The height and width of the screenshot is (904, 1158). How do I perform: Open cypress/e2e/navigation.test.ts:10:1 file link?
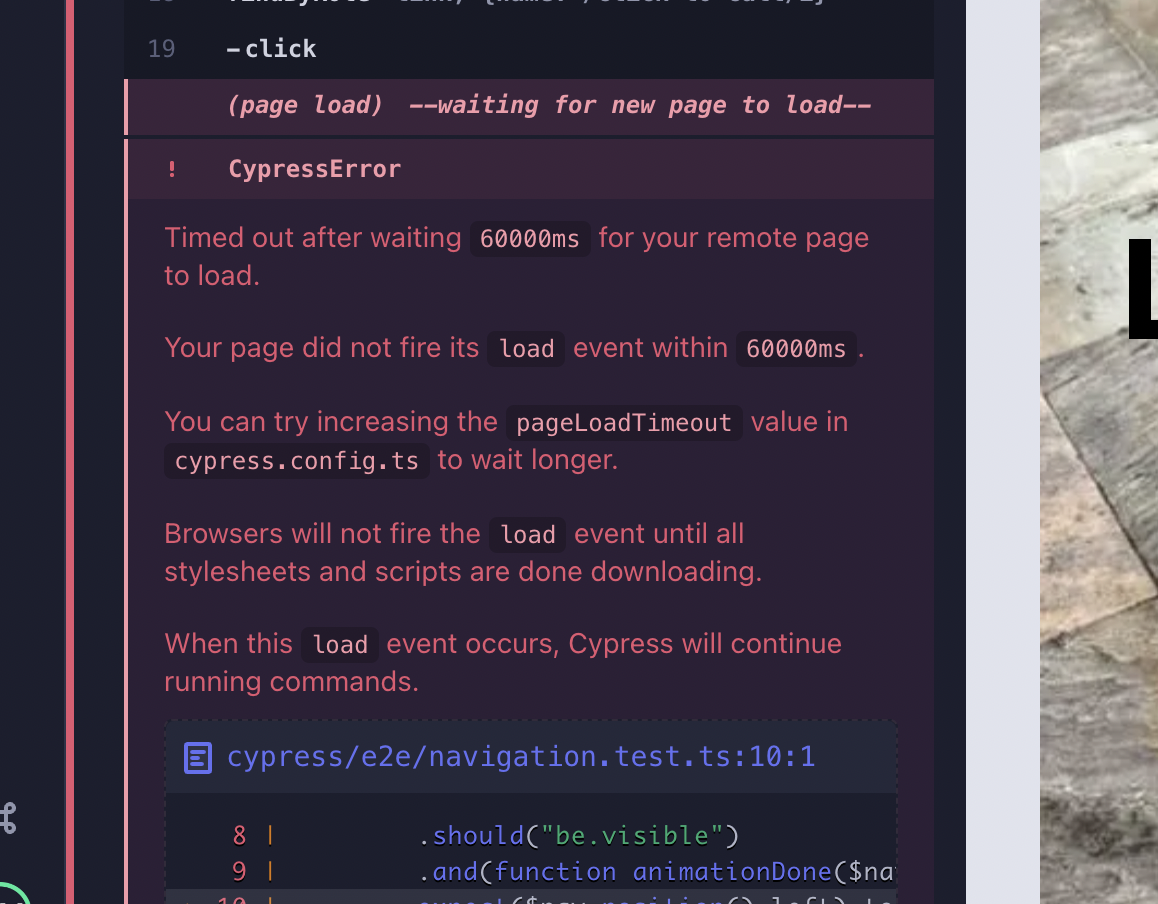521,757
